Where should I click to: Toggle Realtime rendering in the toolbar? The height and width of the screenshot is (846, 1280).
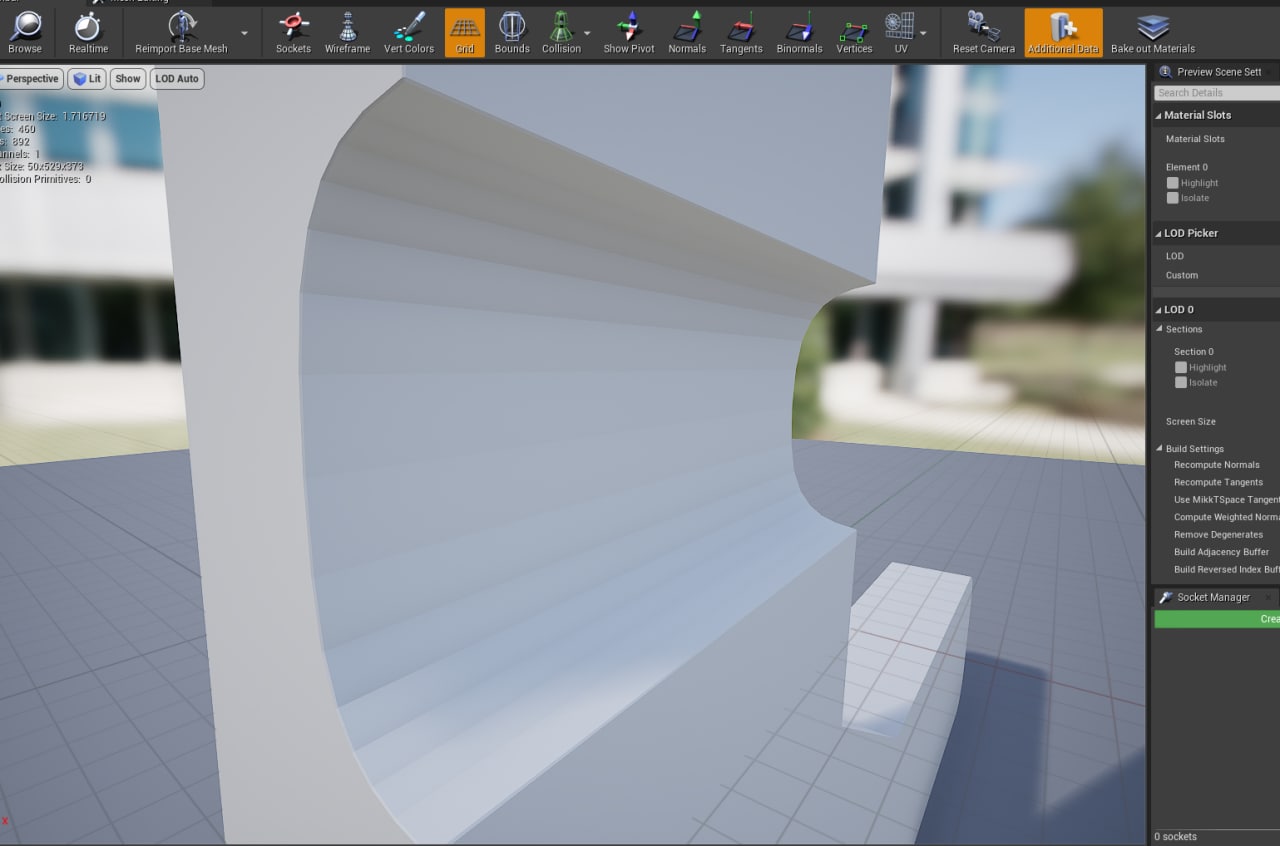88,33
